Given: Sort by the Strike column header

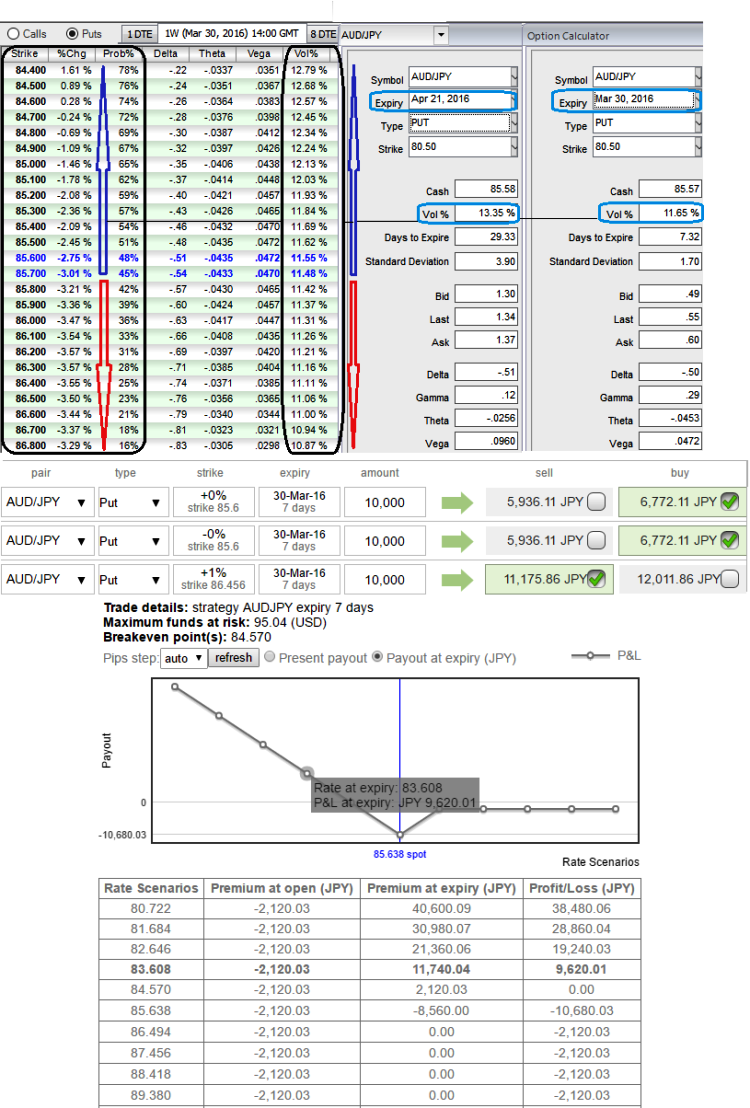Looking at the screenshot, I should tap(25, 54).
